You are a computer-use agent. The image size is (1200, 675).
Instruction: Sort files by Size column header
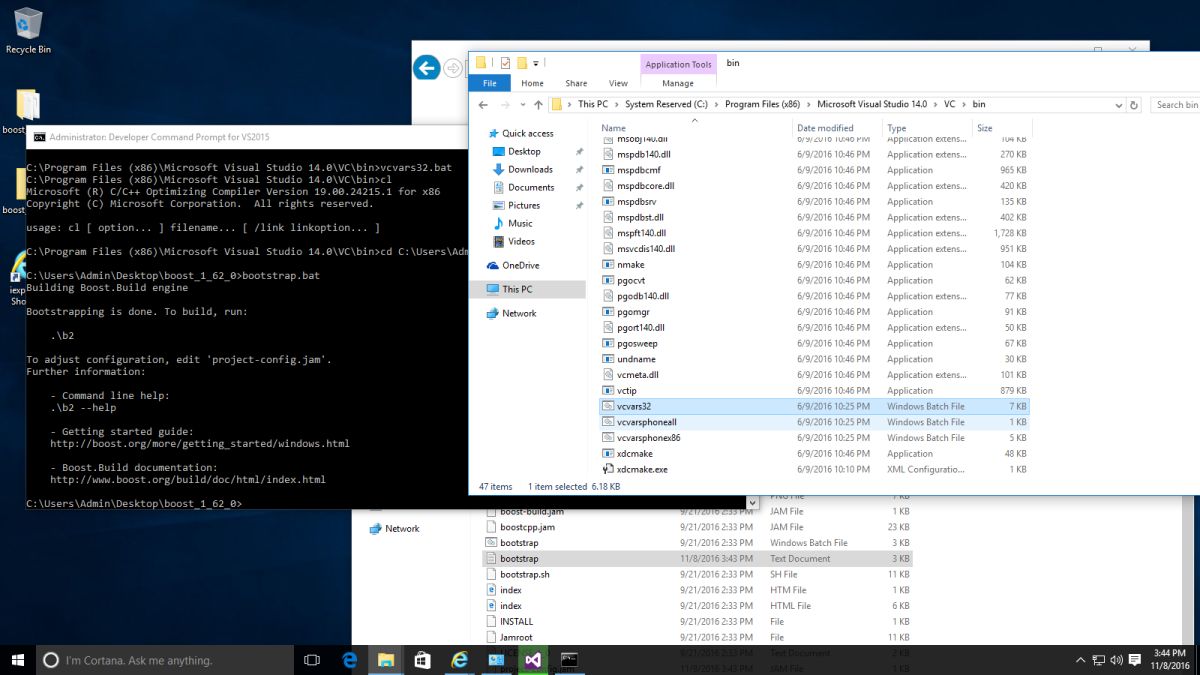1001,128
